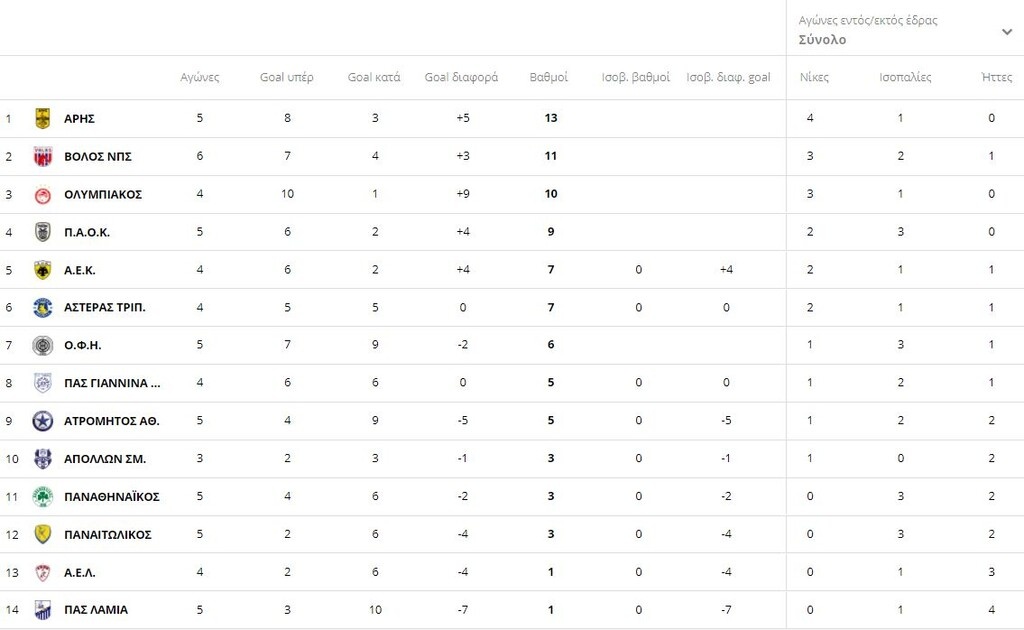Open the Ο.Φ.Η. team name link
1024x630 pixels.
point(83,345)
